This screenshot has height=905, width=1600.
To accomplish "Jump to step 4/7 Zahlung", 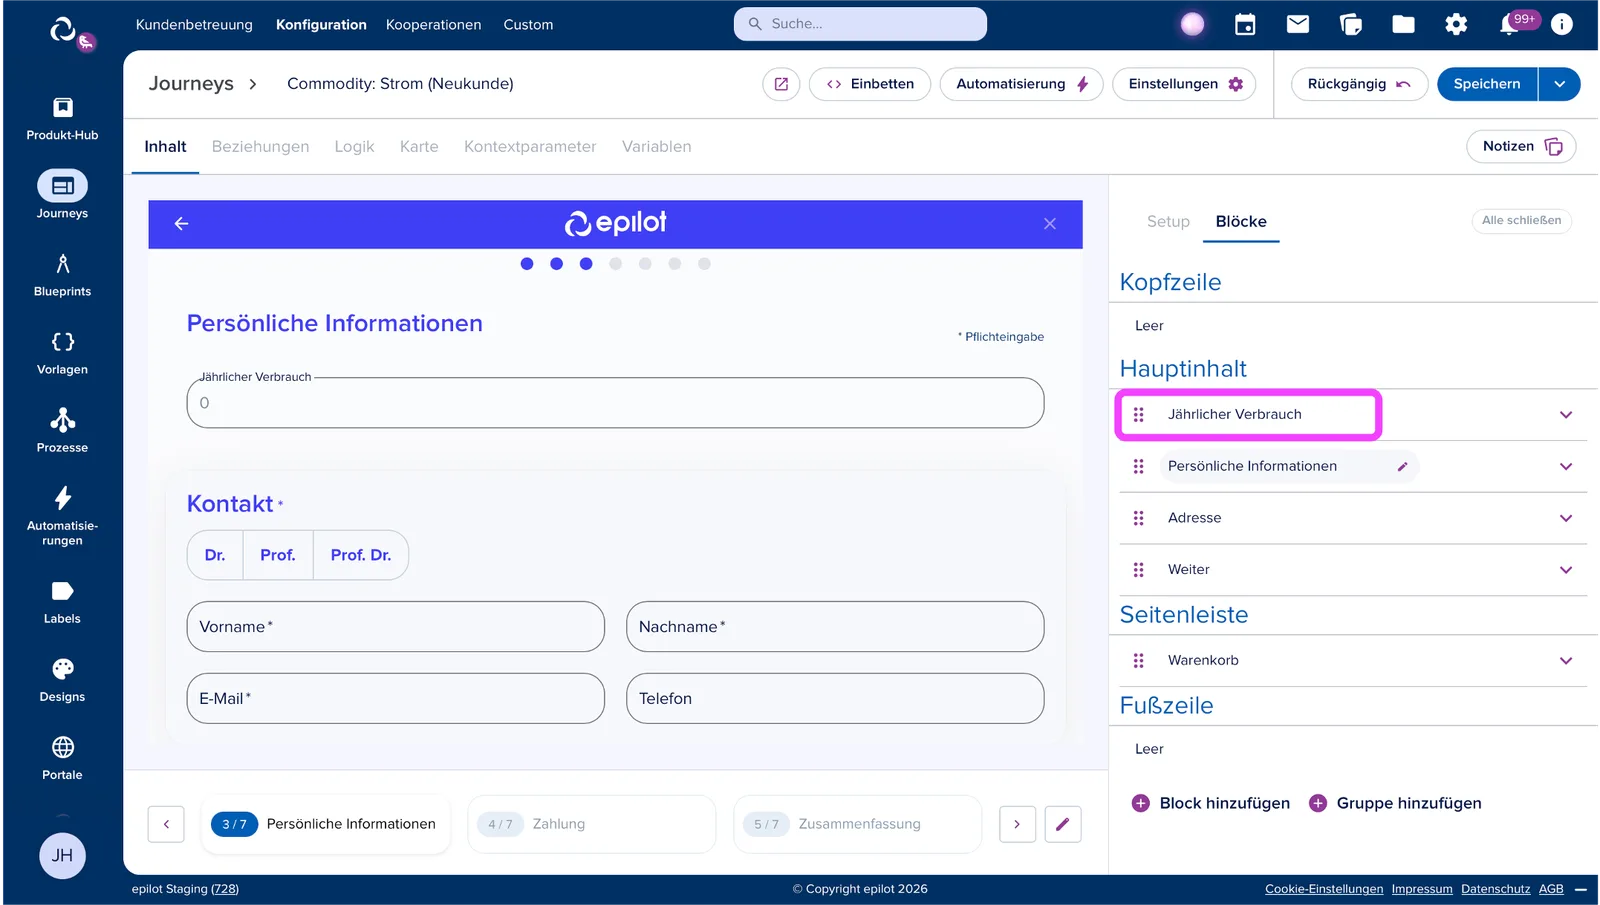I will (x=592, y=824).
